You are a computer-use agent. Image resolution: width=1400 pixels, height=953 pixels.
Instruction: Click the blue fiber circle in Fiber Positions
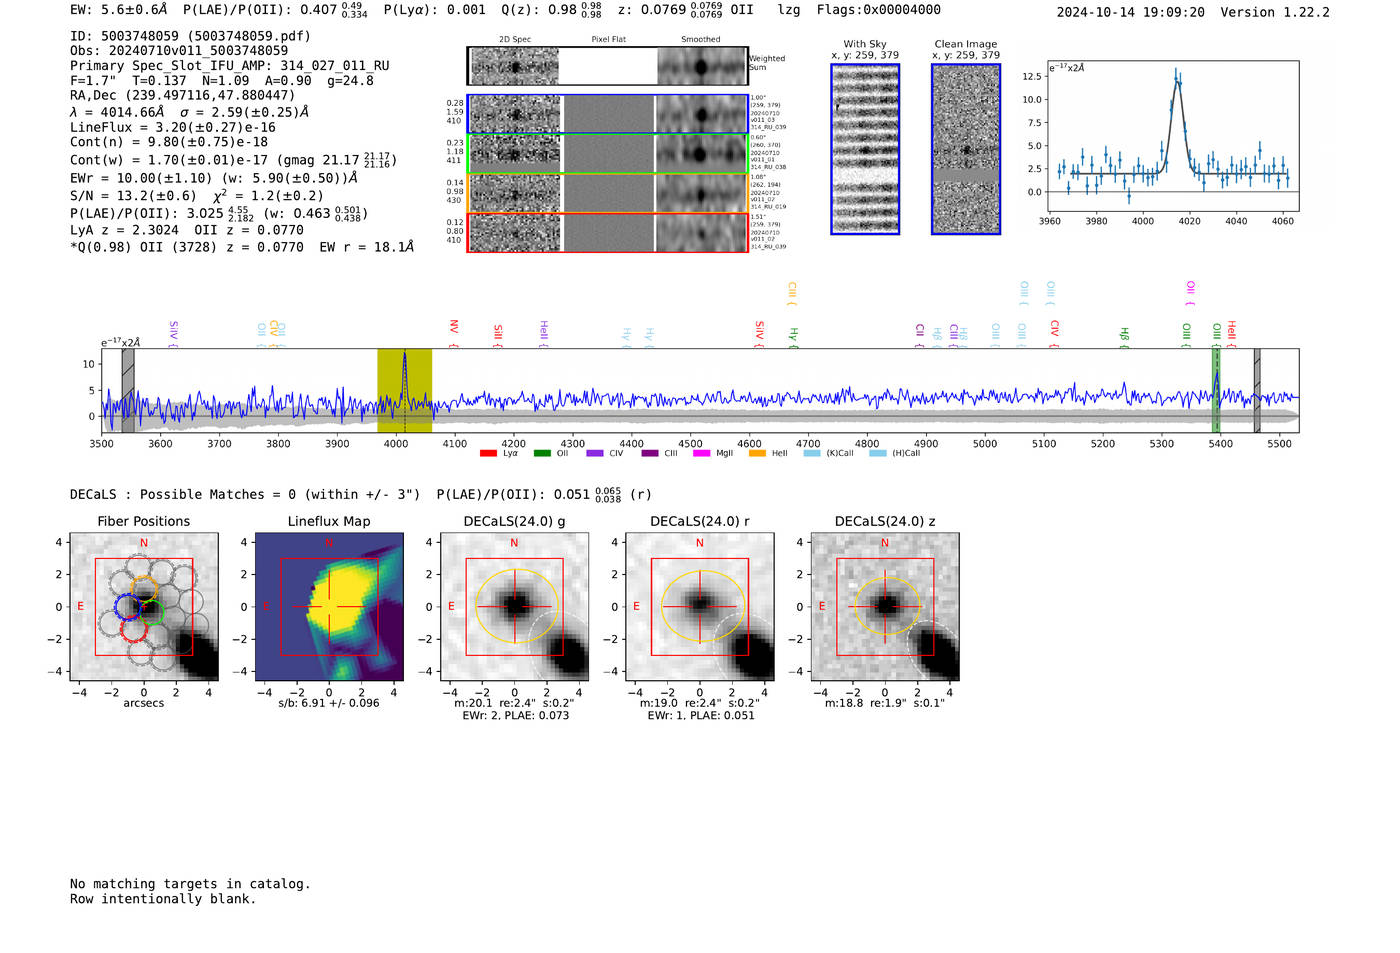pyautogui.click(x=127, y=607)
